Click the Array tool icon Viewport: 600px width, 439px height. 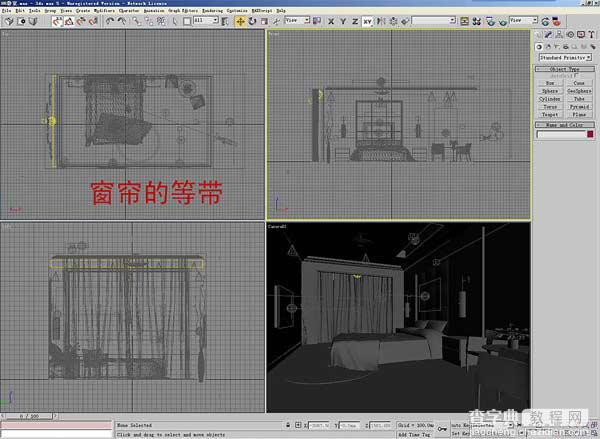[393, 21]
